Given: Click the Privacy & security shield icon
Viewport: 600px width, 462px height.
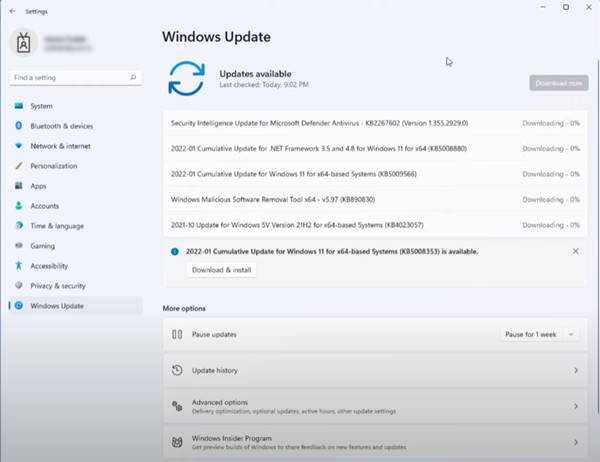Looking at the screenshot, I should tap(18, 286).
